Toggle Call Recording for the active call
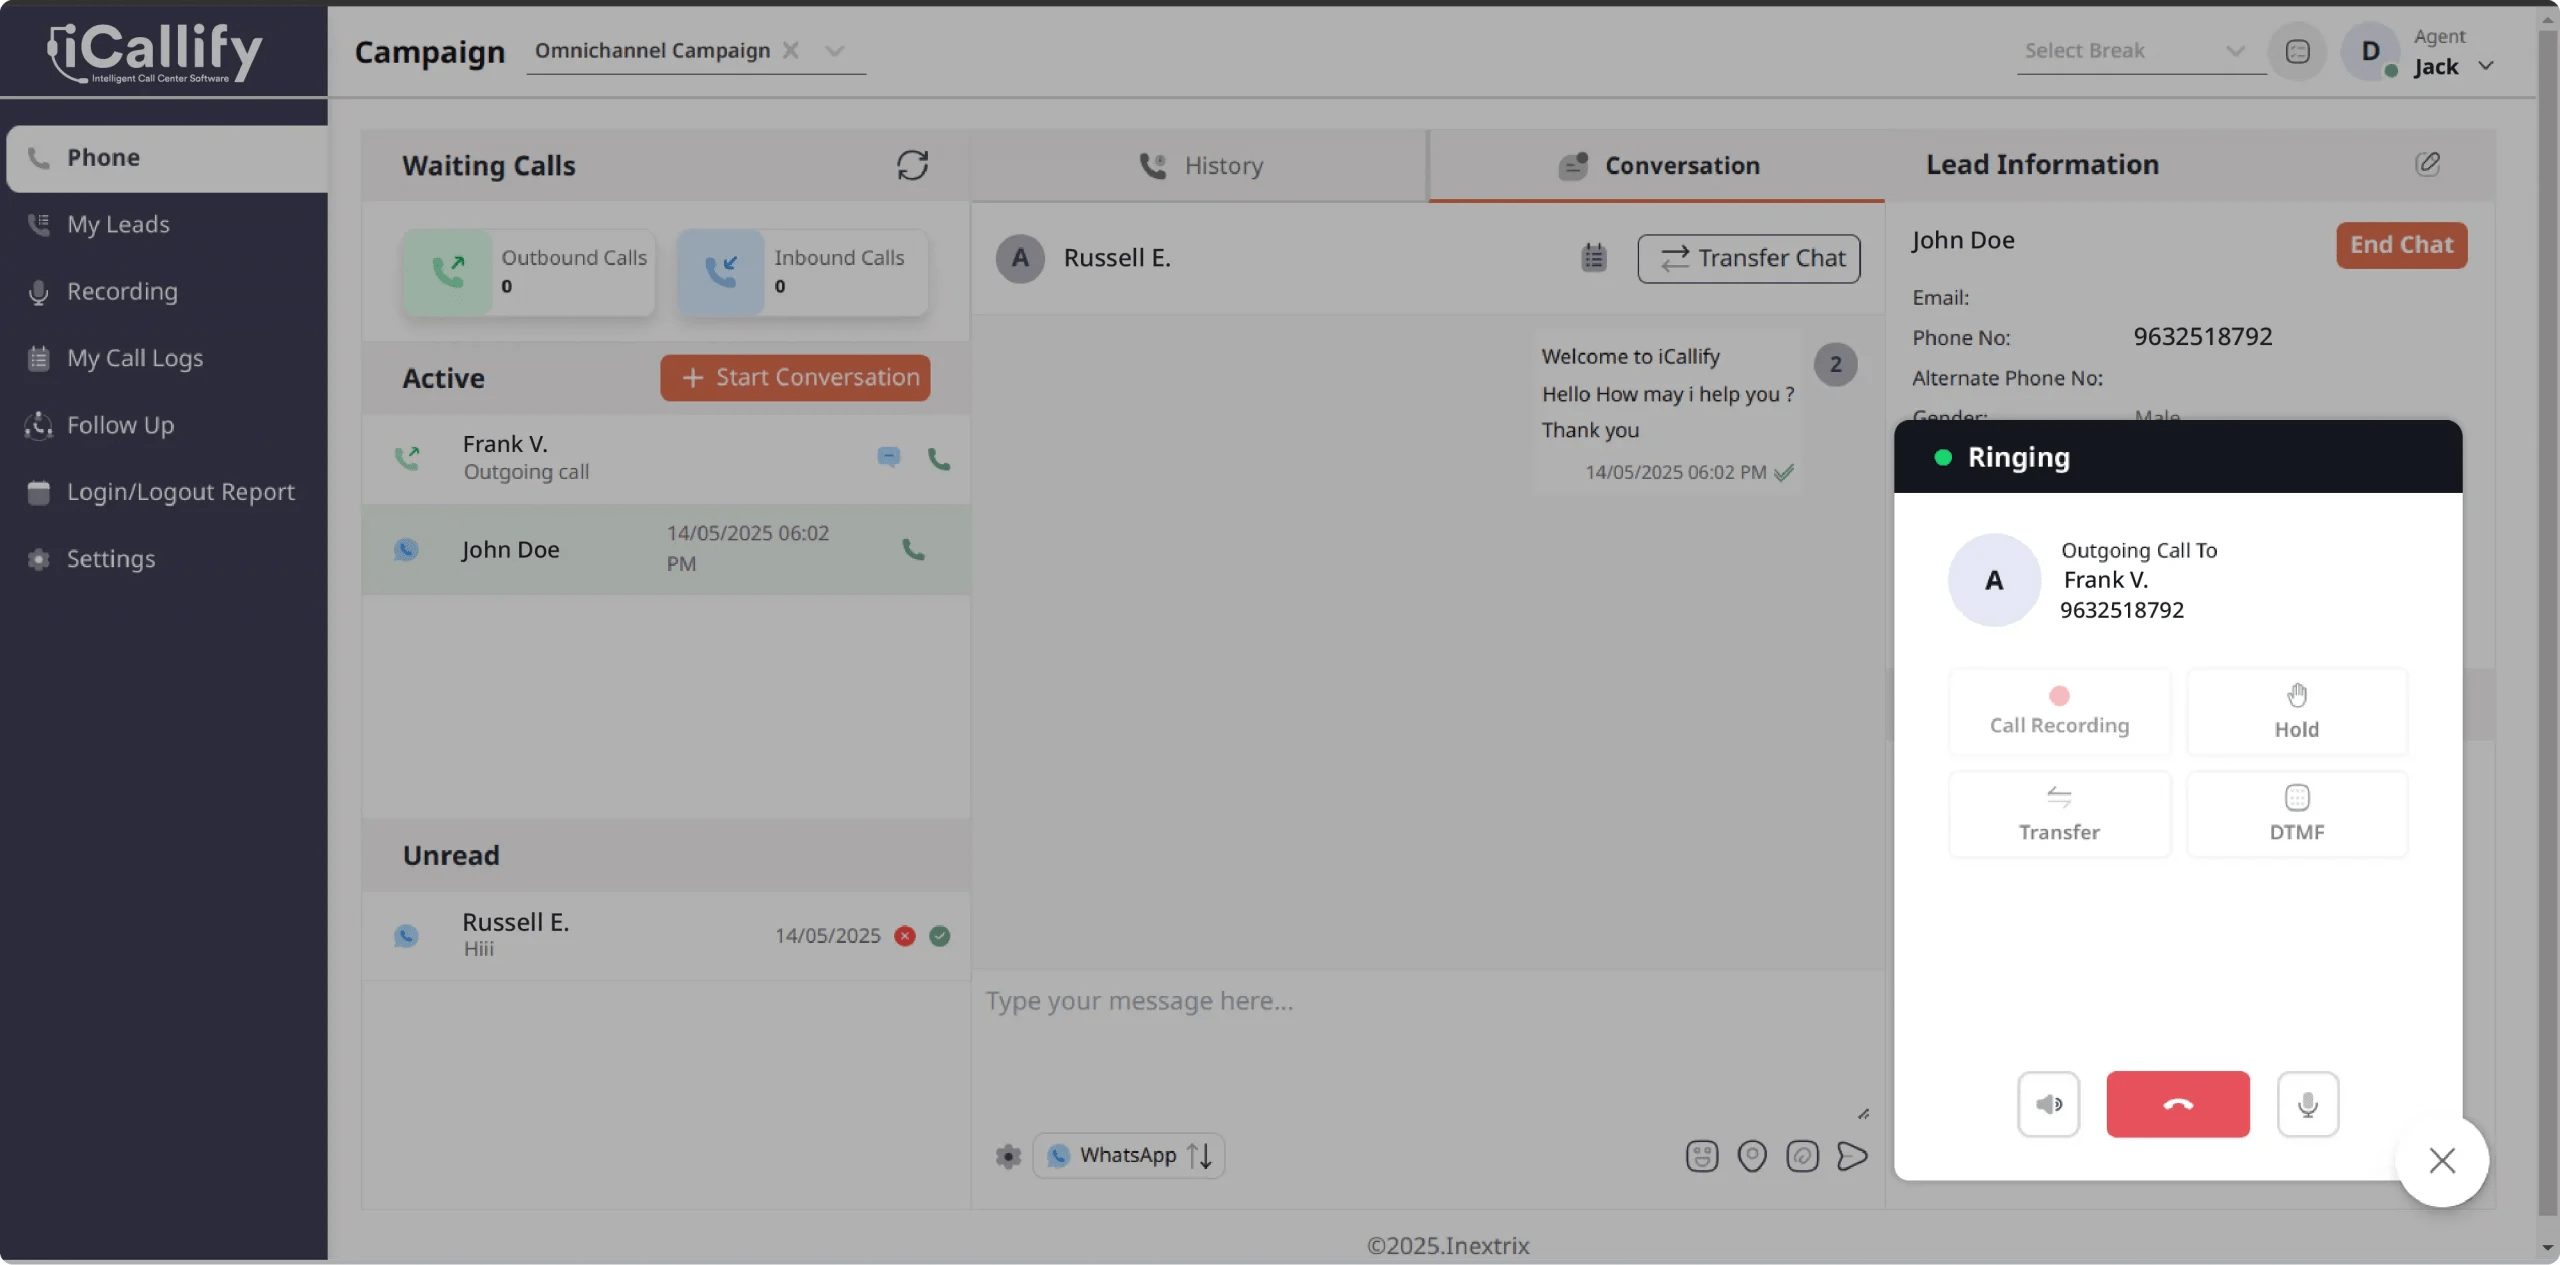This screenshot has width=2560, height=1265. (x=2059, y=711)
